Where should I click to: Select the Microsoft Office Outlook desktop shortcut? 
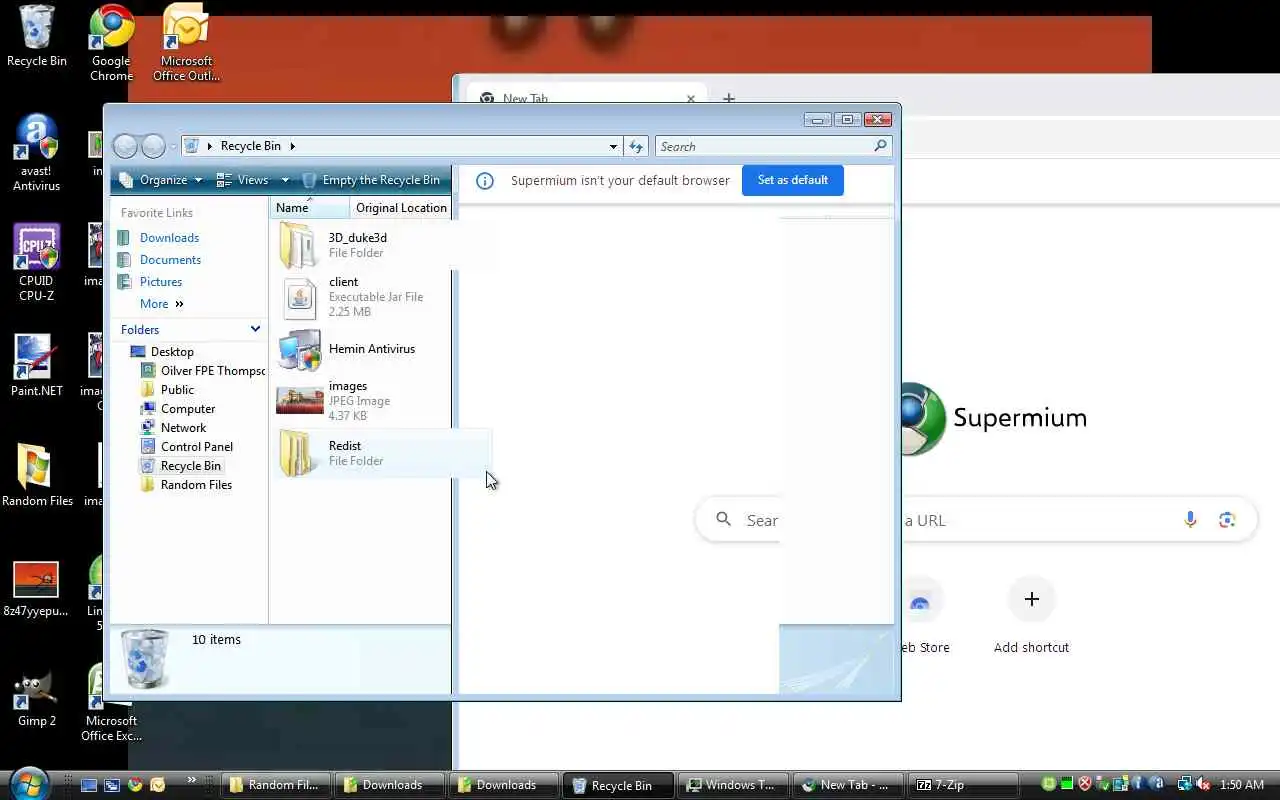187,44
